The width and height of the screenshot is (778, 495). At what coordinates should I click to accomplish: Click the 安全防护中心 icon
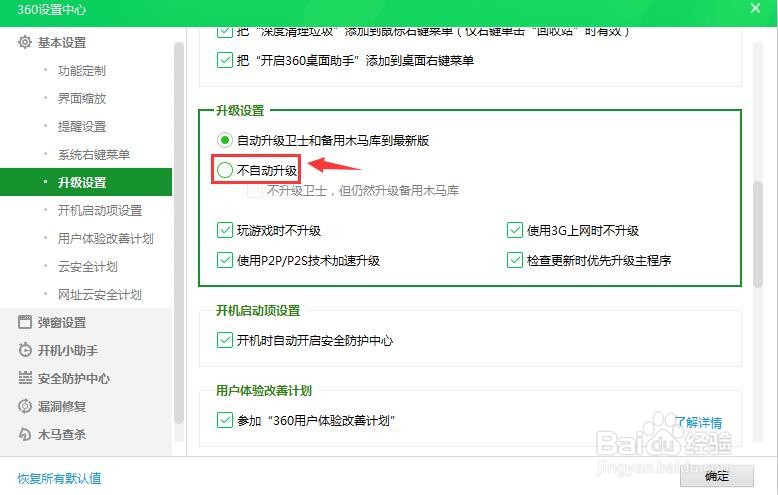pyautogui.click(x=25, y=378)
